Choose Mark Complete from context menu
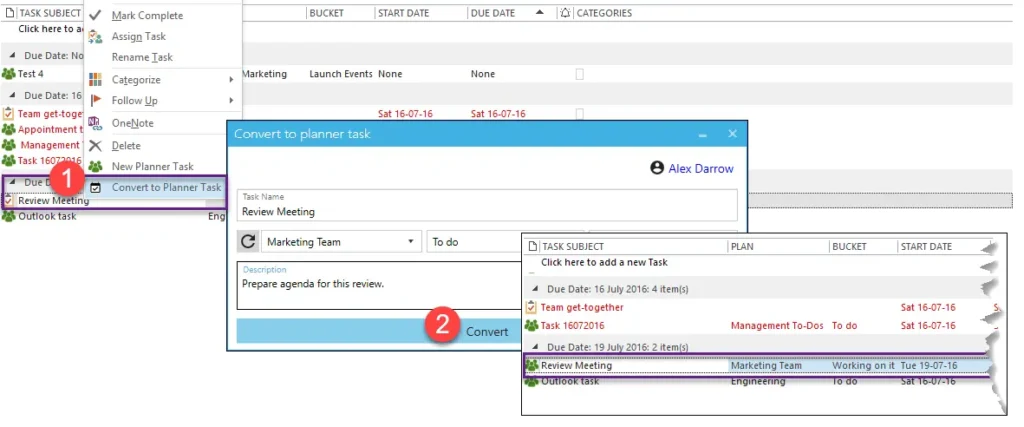Viewport: 1024px width, 427px height. 147,16
